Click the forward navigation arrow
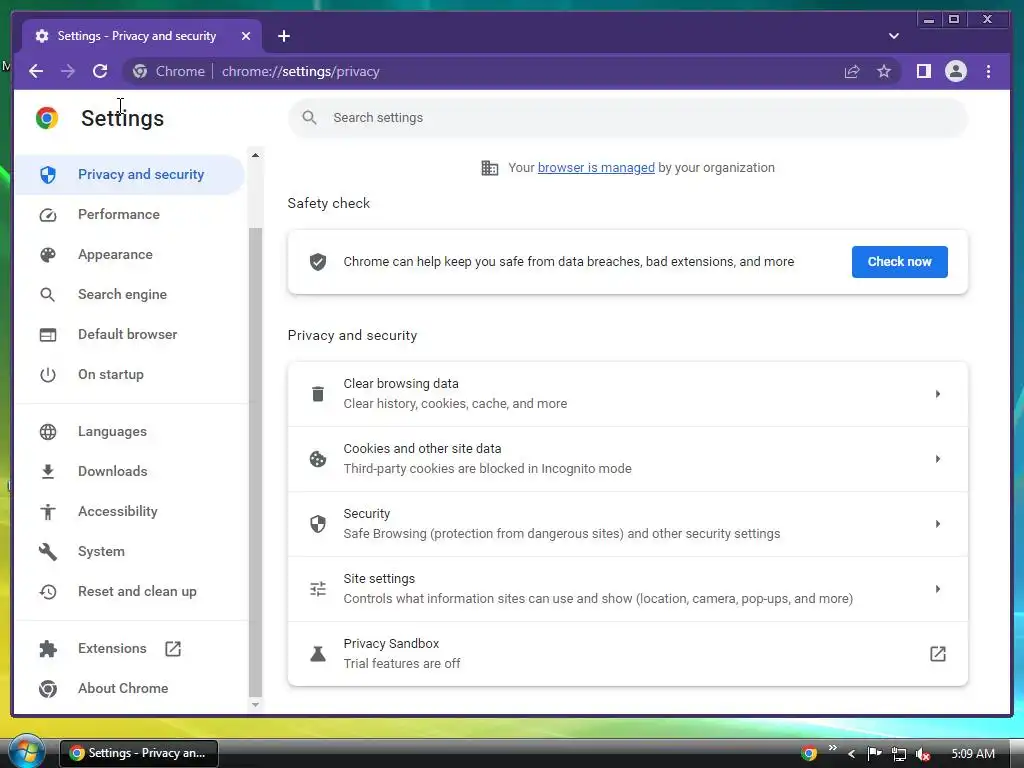This screenshot has width=1024, height=768. click(68, 71)
